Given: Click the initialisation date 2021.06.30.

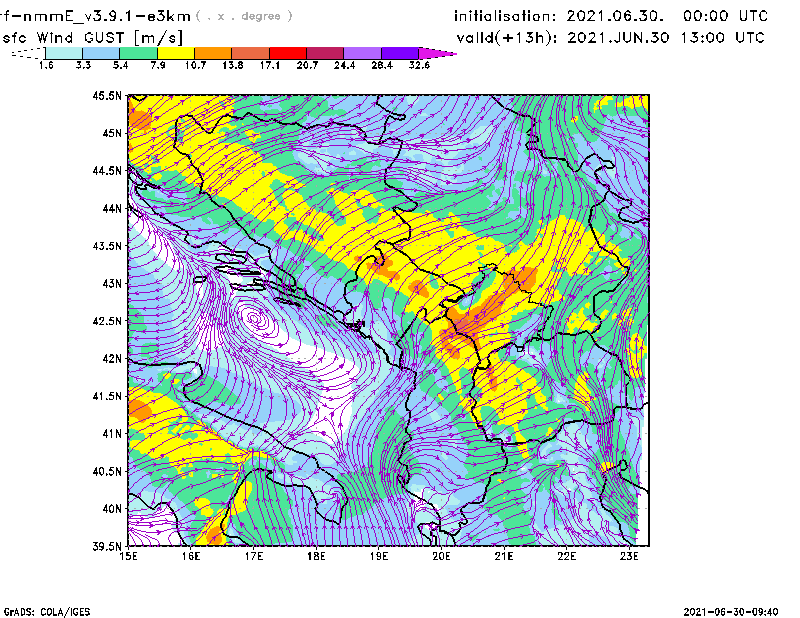Looking at the screenshot, I should pos(615,16).
